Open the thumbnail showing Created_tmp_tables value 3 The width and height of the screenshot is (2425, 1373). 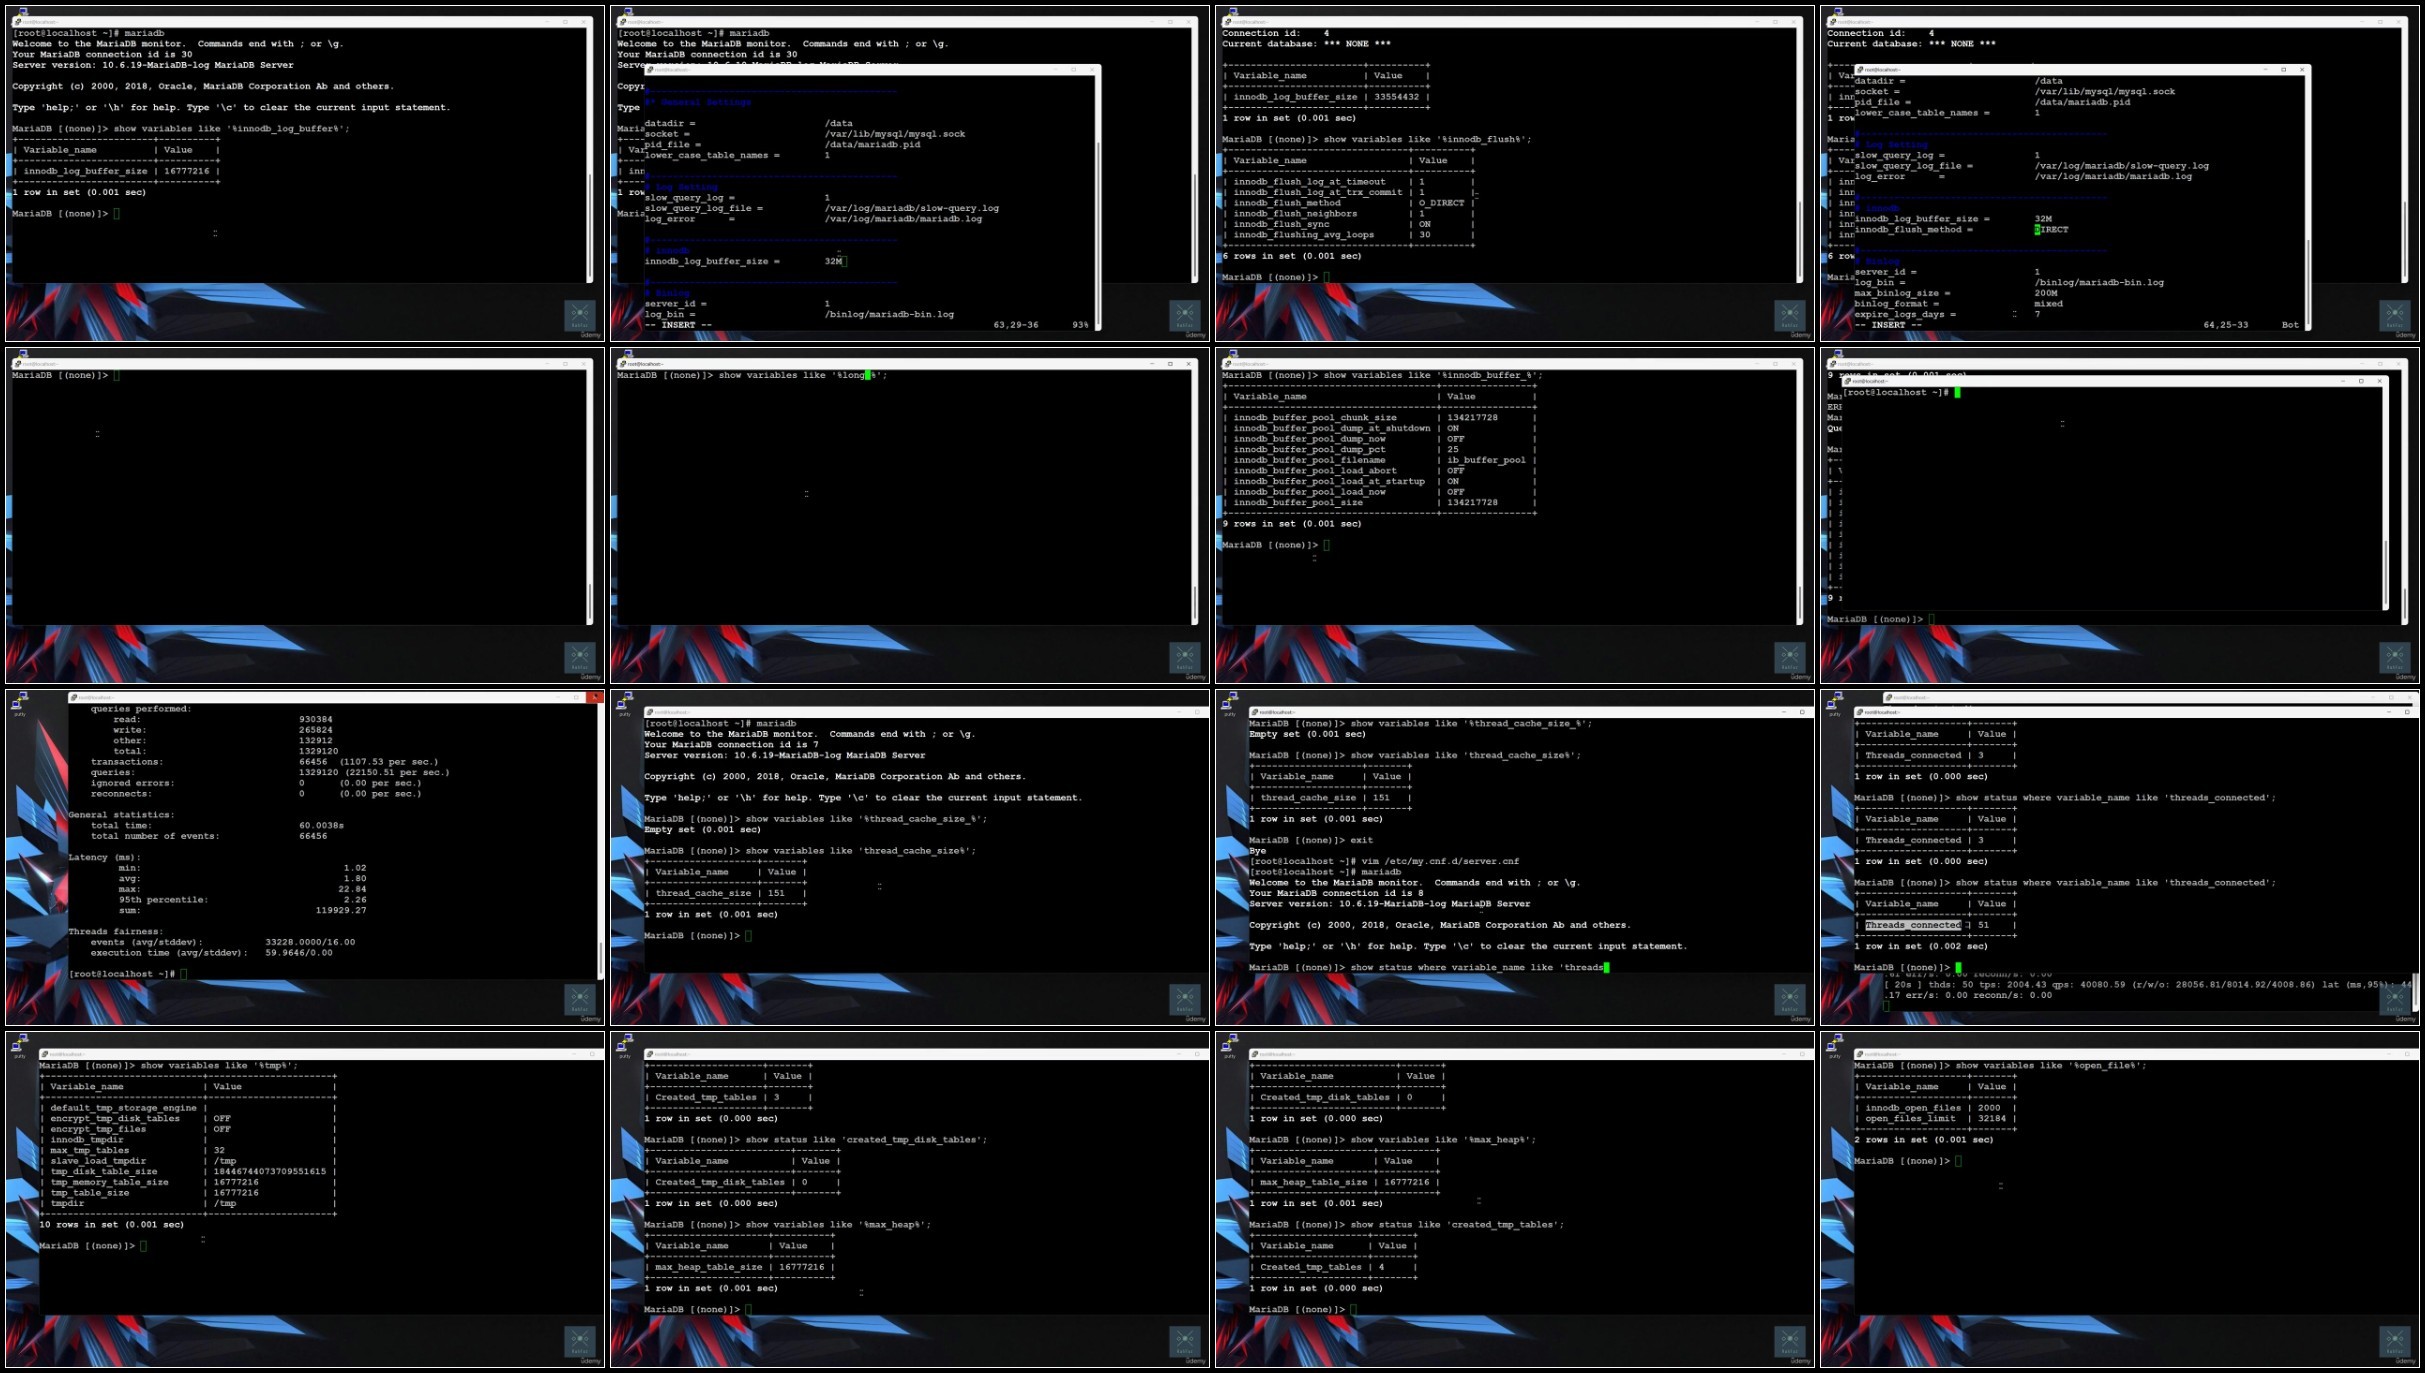click(x=909, y=1199)
